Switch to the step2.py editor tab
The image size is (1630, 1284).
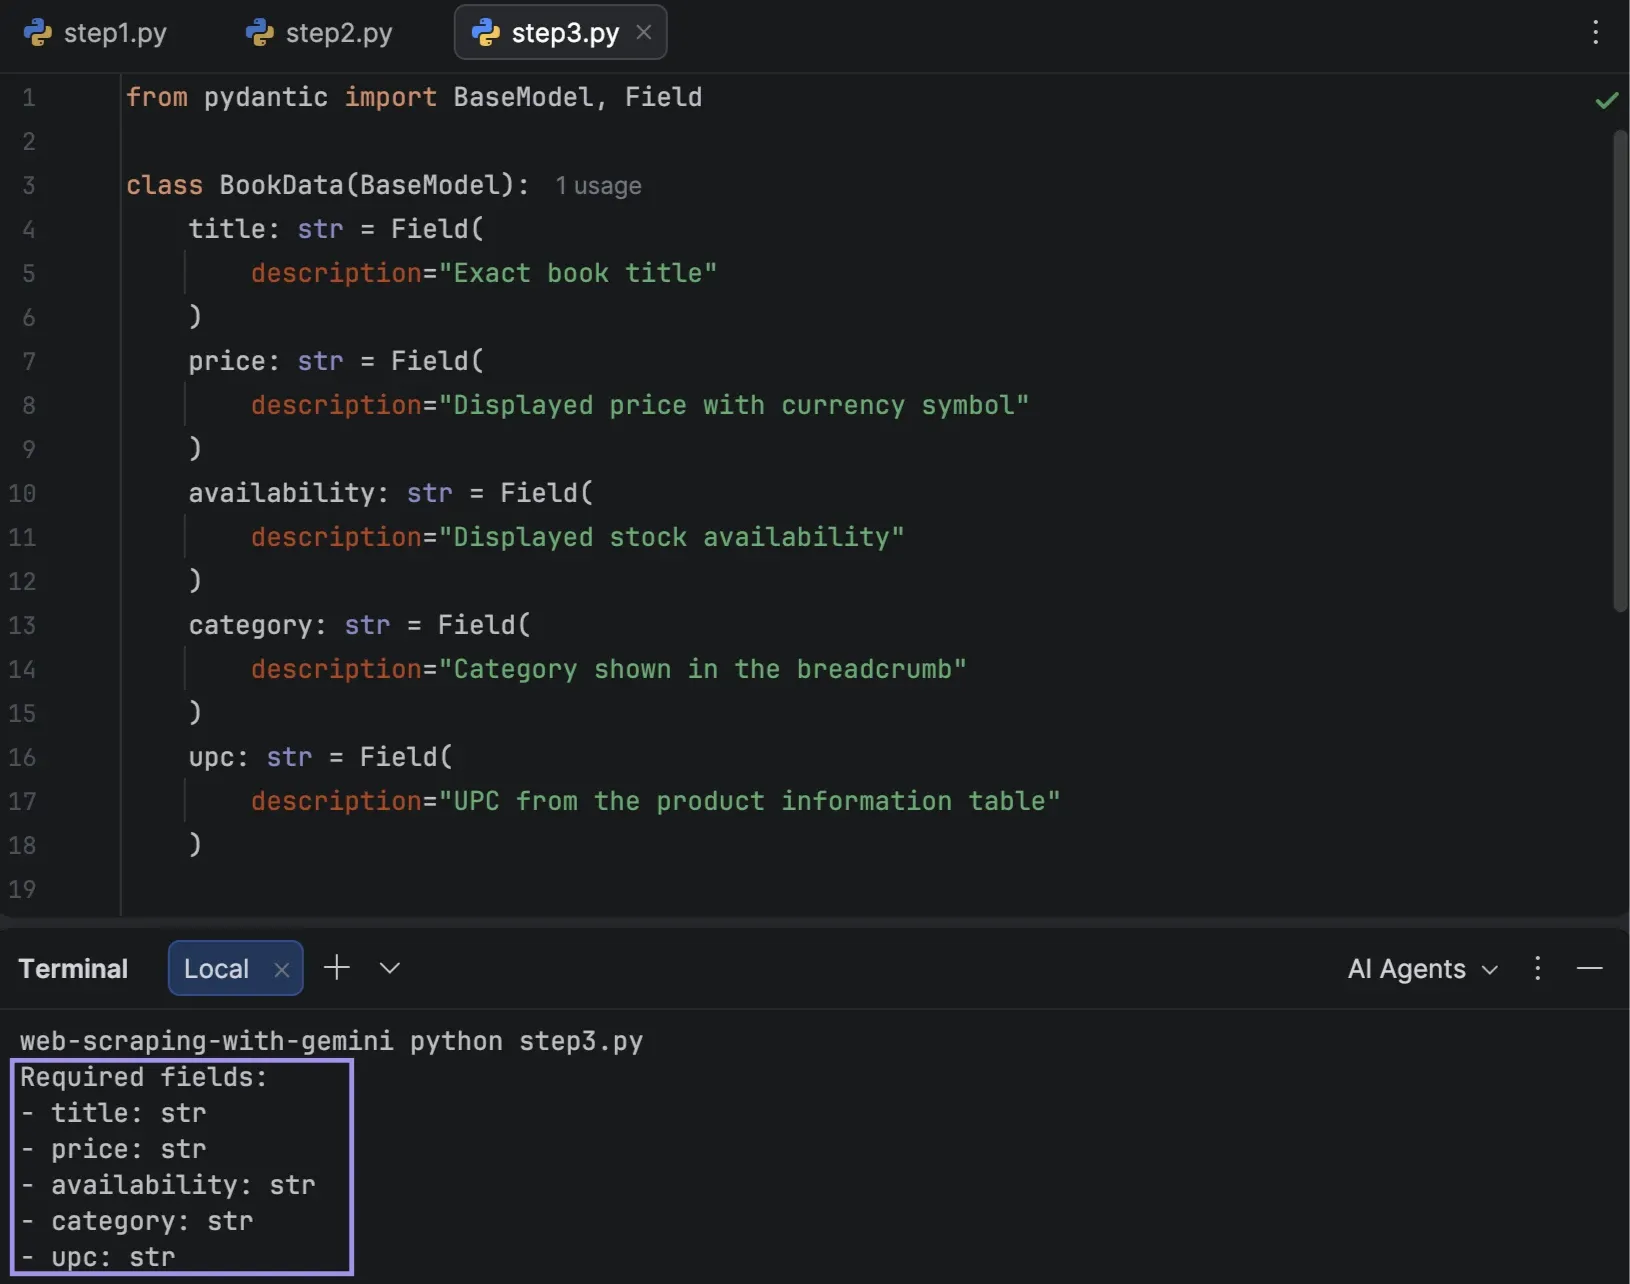[x=319, y=33]
